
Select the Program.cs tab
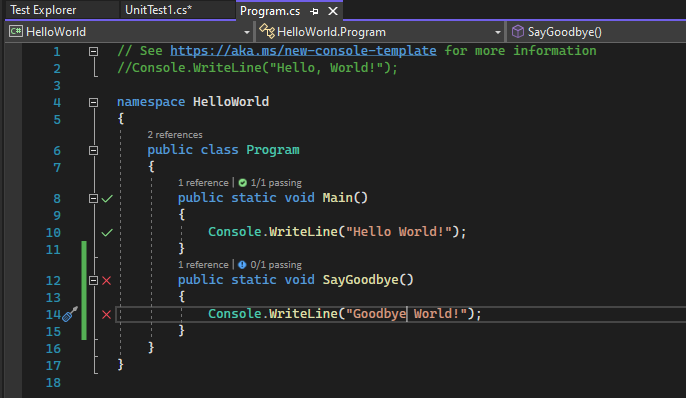click(x=270, y=11)
